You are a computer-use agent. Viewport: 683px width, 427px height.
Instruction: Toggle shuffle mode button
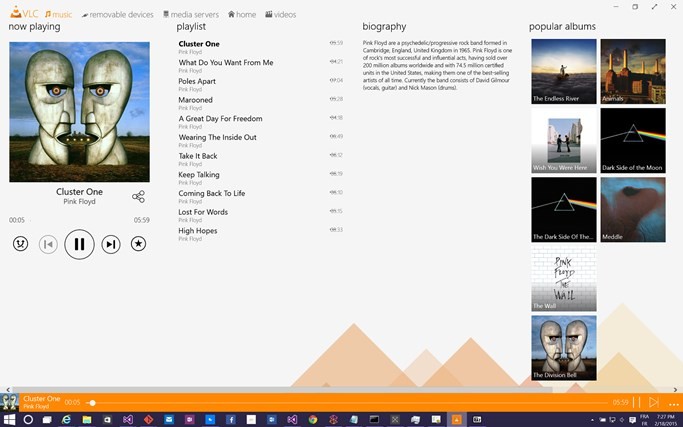pos(20,244)
